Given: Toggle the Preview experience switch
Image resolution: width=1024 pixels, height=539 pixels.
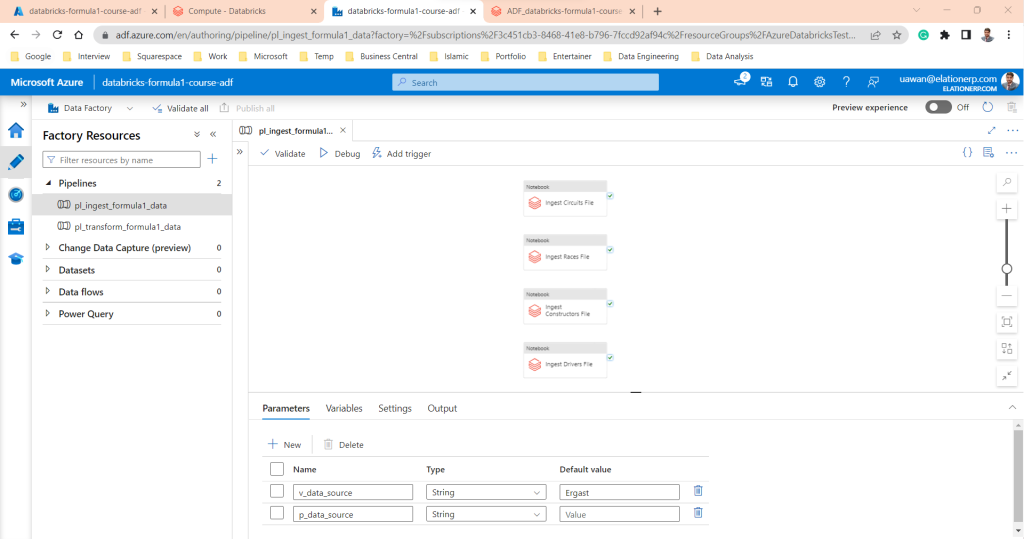Looking at the screenshot, I should pos(938,107).
